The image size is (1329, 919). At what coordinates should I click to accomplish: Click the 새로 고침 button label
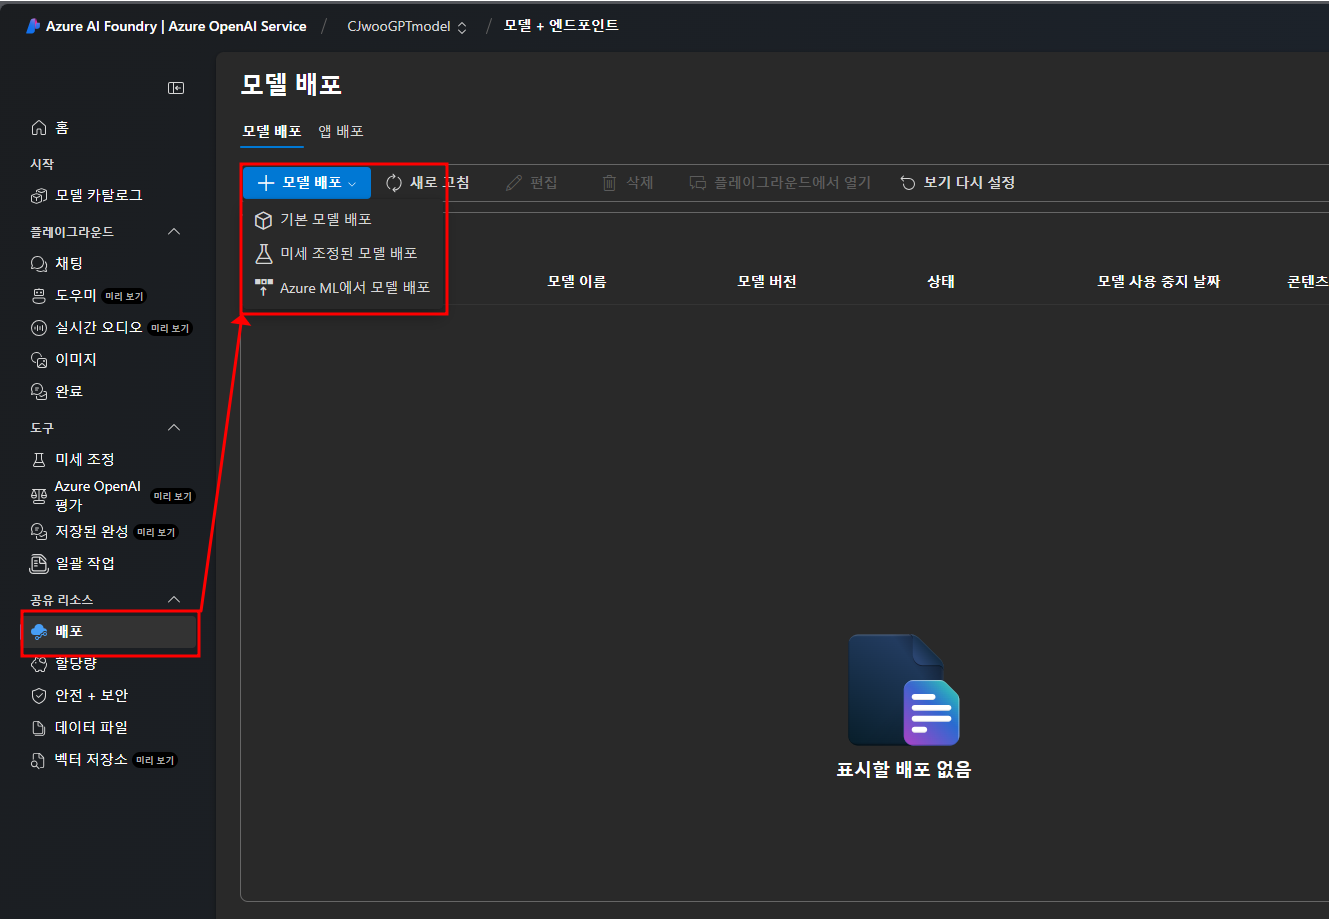439,182
